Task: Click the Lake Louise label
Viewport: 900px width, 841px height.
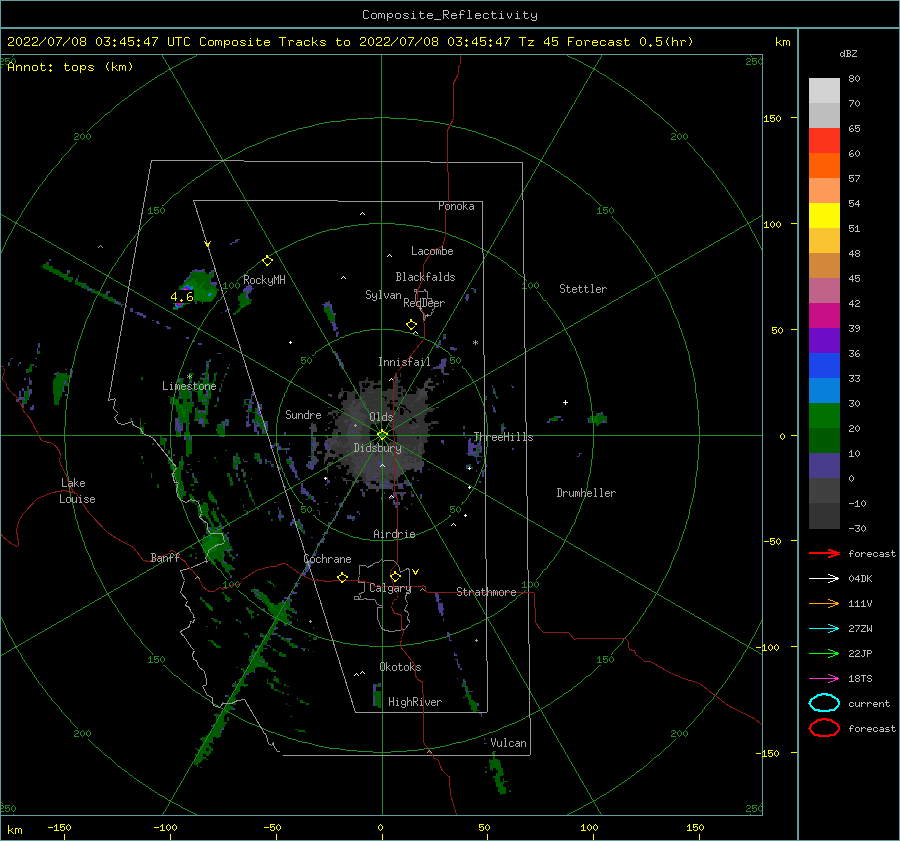Action: click(x=77, y=491)
